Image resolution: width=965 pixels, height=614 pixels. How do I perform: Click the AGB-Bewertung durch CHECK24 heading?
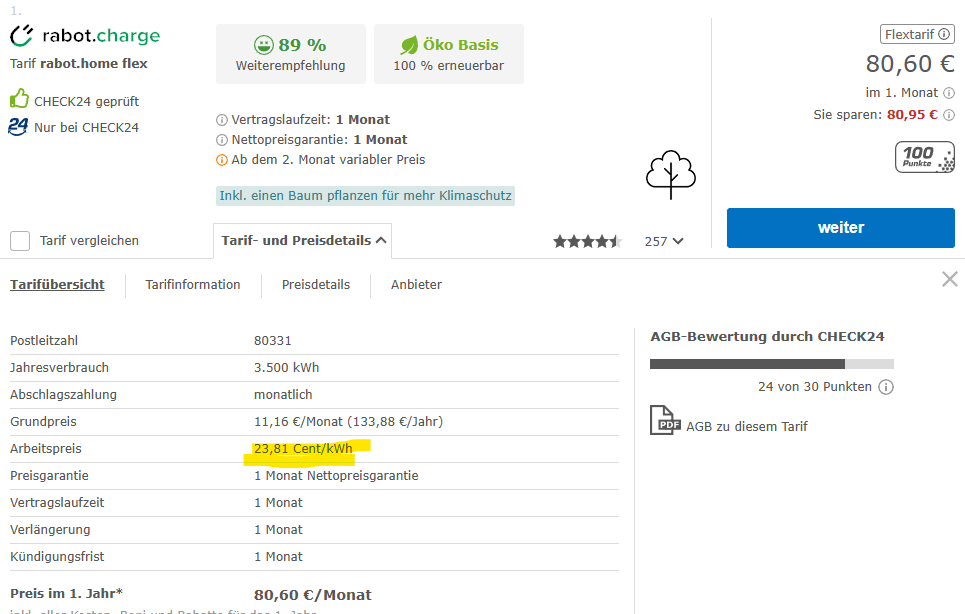[767, 337]
